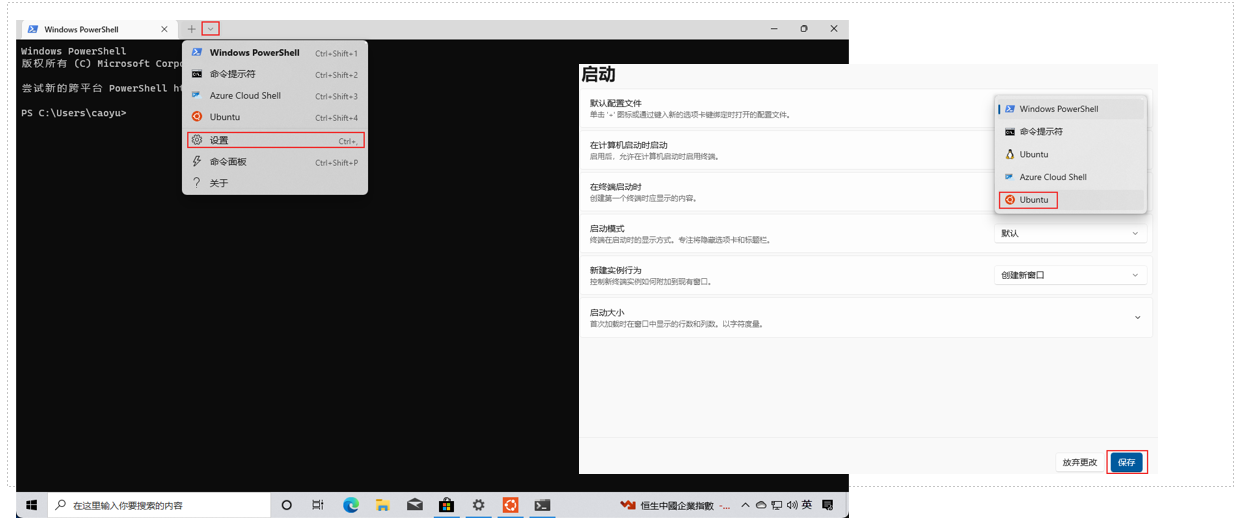This screenshot has width=1244, height=519.
Task: Open the volume tray icon
Action: [x=792, y=505]
